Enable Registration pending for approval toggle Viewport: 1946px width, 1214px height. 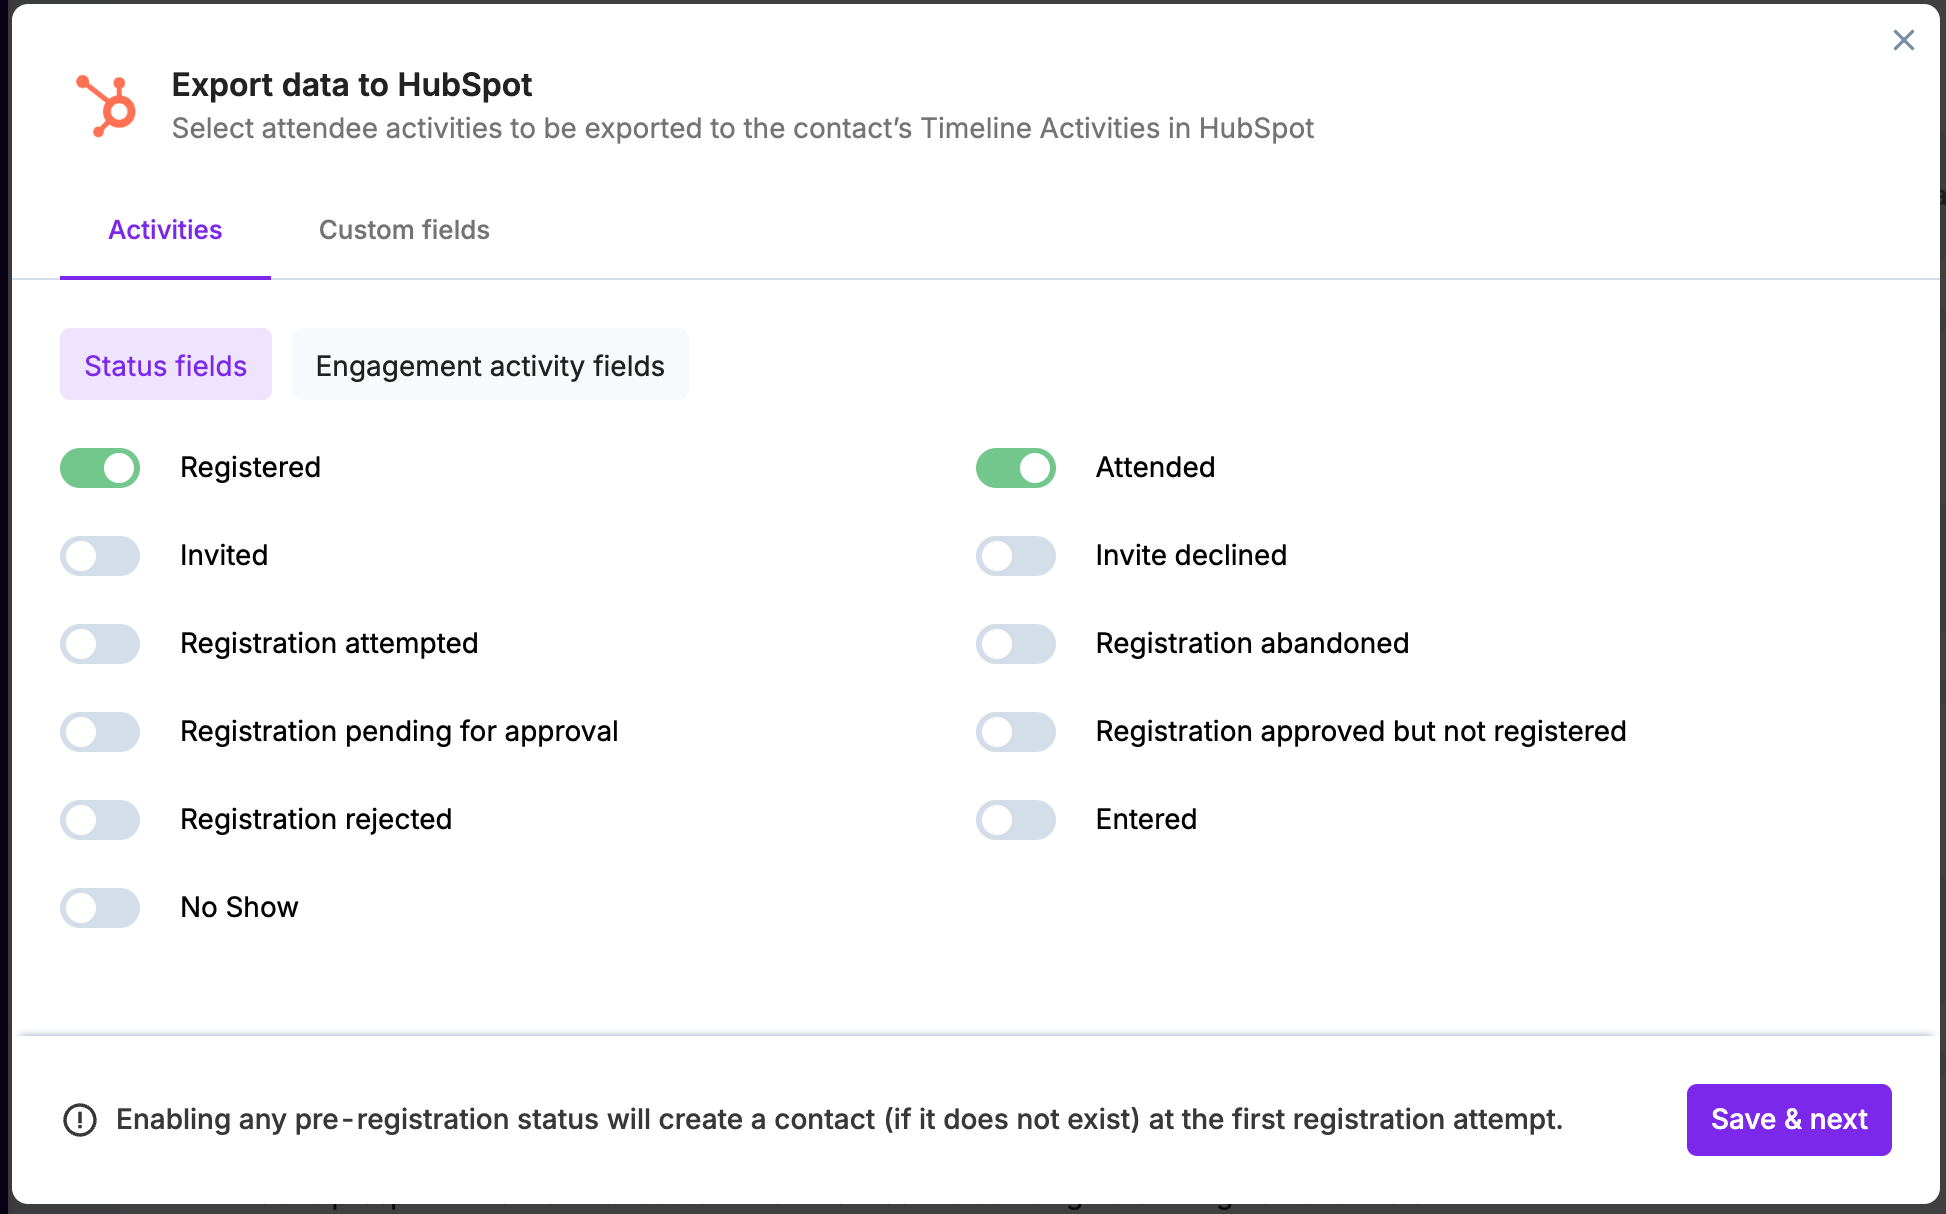(x=100, y=732)
